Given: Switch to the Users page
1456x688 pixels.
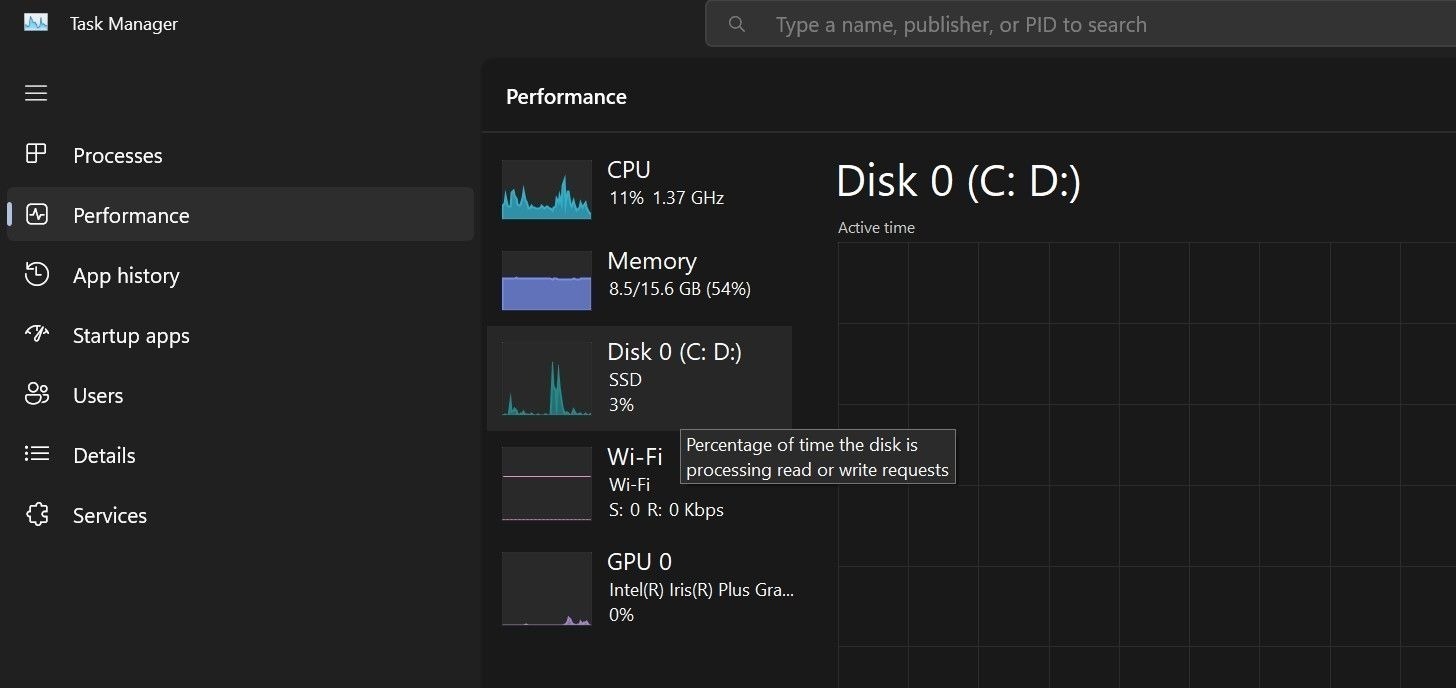Looking at the screenshot, I should click(x=240, y=395).
